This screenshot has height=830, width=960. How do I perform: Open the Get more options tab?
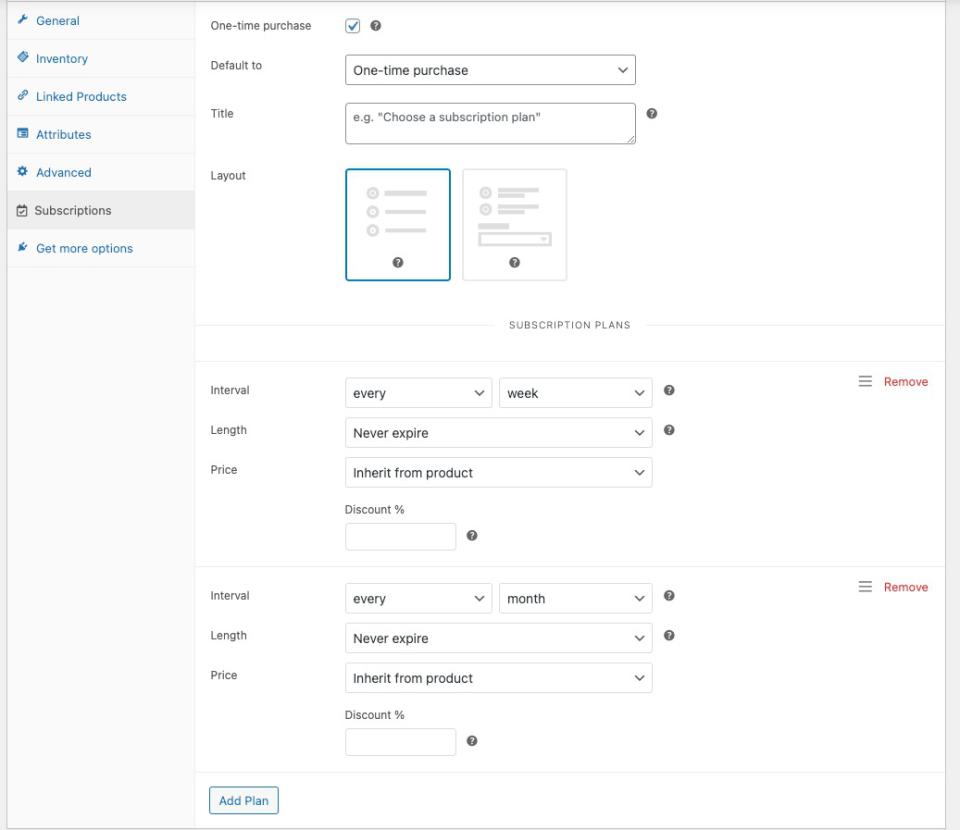[x=84, y=249]
